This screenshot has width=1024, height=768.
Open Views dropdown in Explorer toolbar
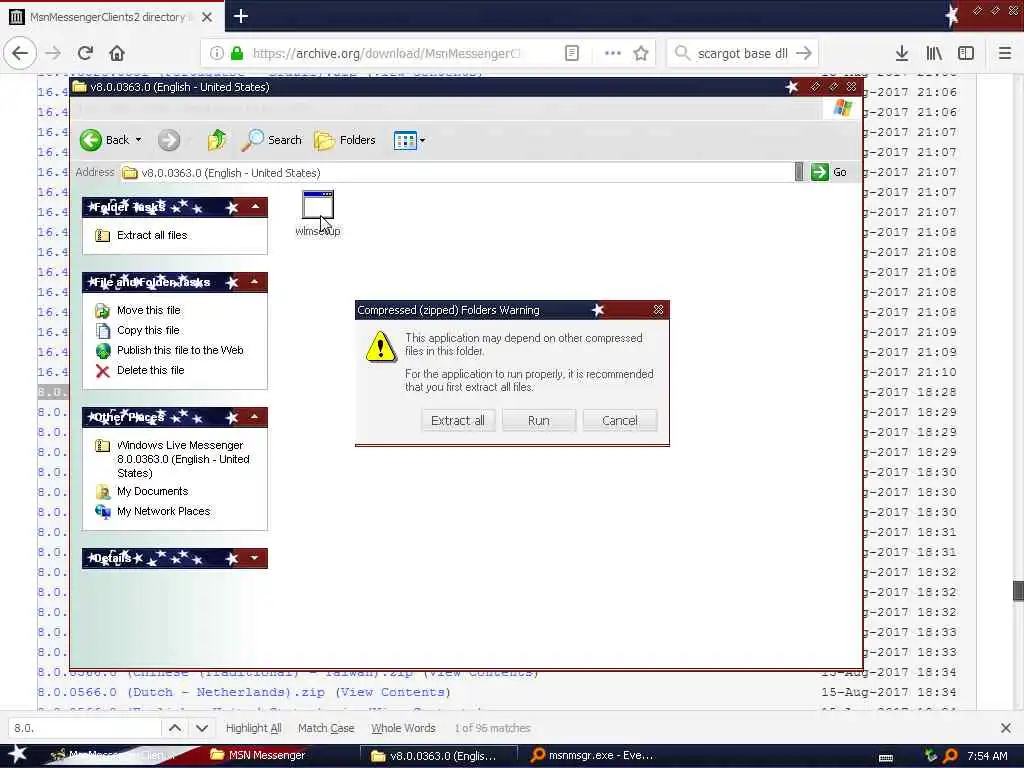(x=409, y=140)
